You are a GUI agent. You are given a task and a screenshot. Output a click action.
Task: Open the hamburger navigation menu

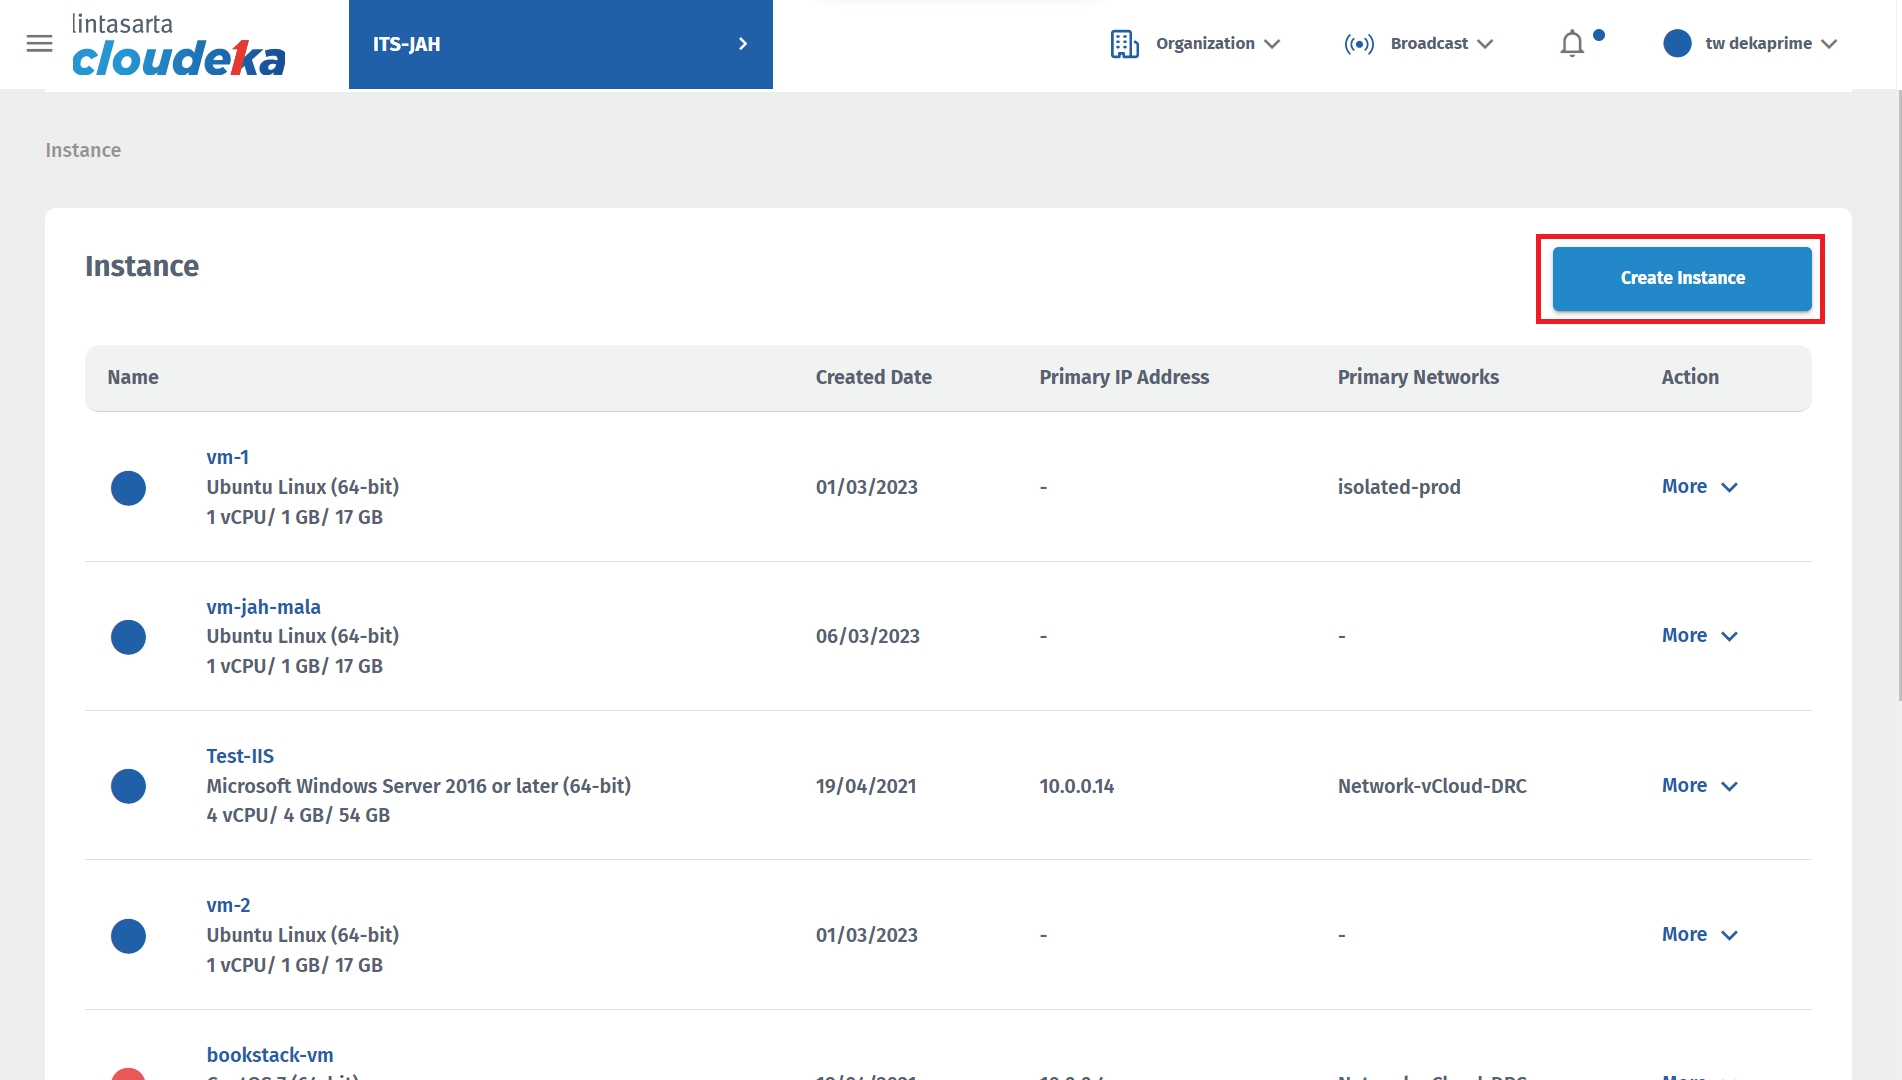[x=39, y=44]
